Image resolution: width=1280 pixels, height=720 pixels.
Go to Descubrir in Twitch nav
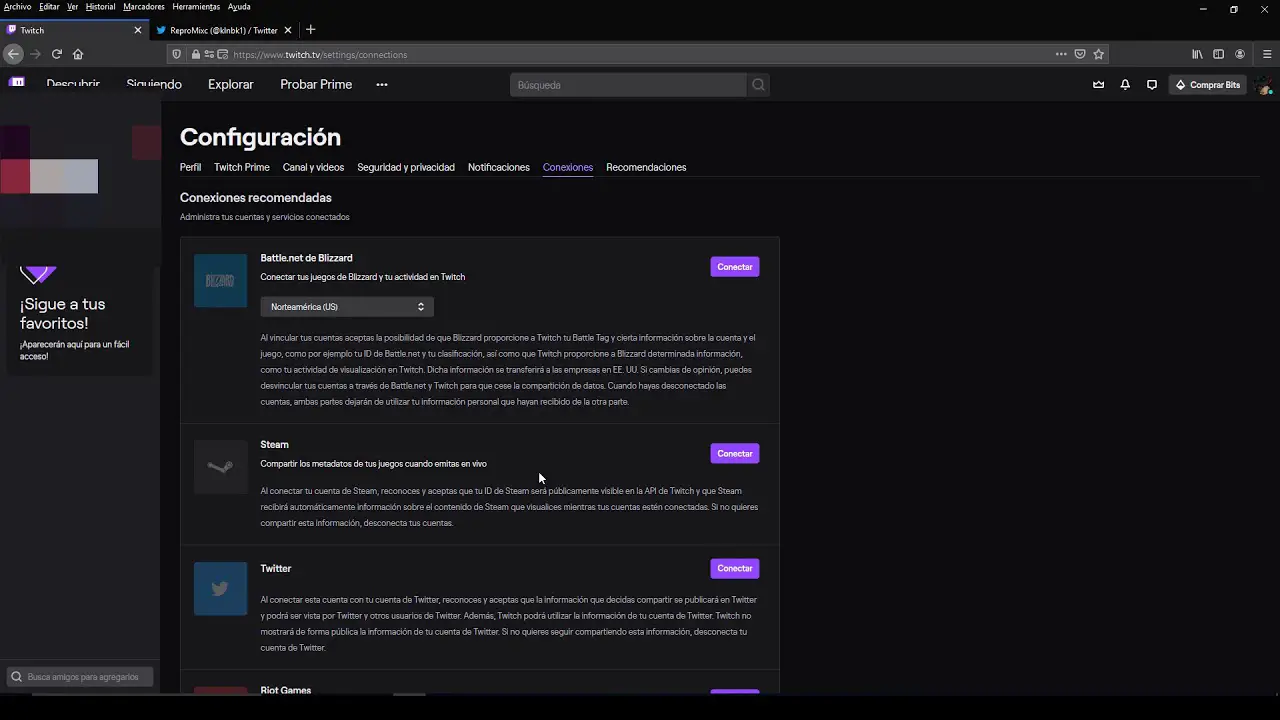[x=73, y=84]
